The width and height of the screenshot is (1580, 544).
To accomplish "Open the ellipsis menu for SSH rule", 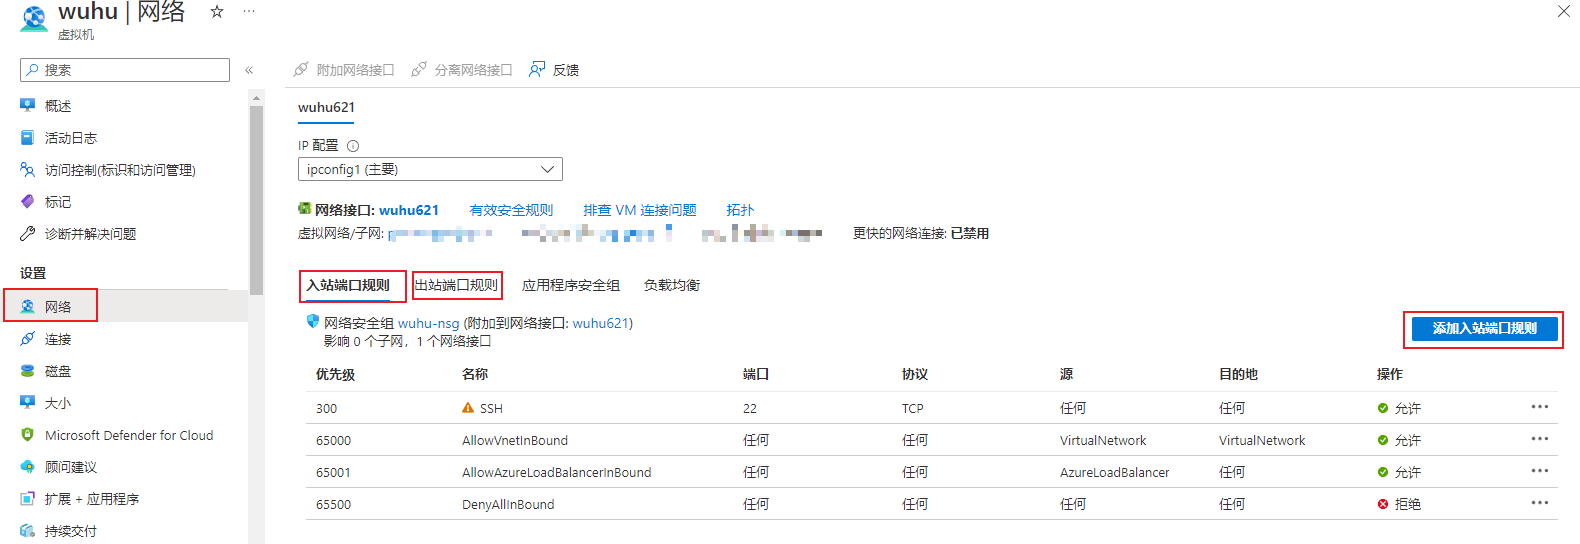I will click(x=1539, y=407).
